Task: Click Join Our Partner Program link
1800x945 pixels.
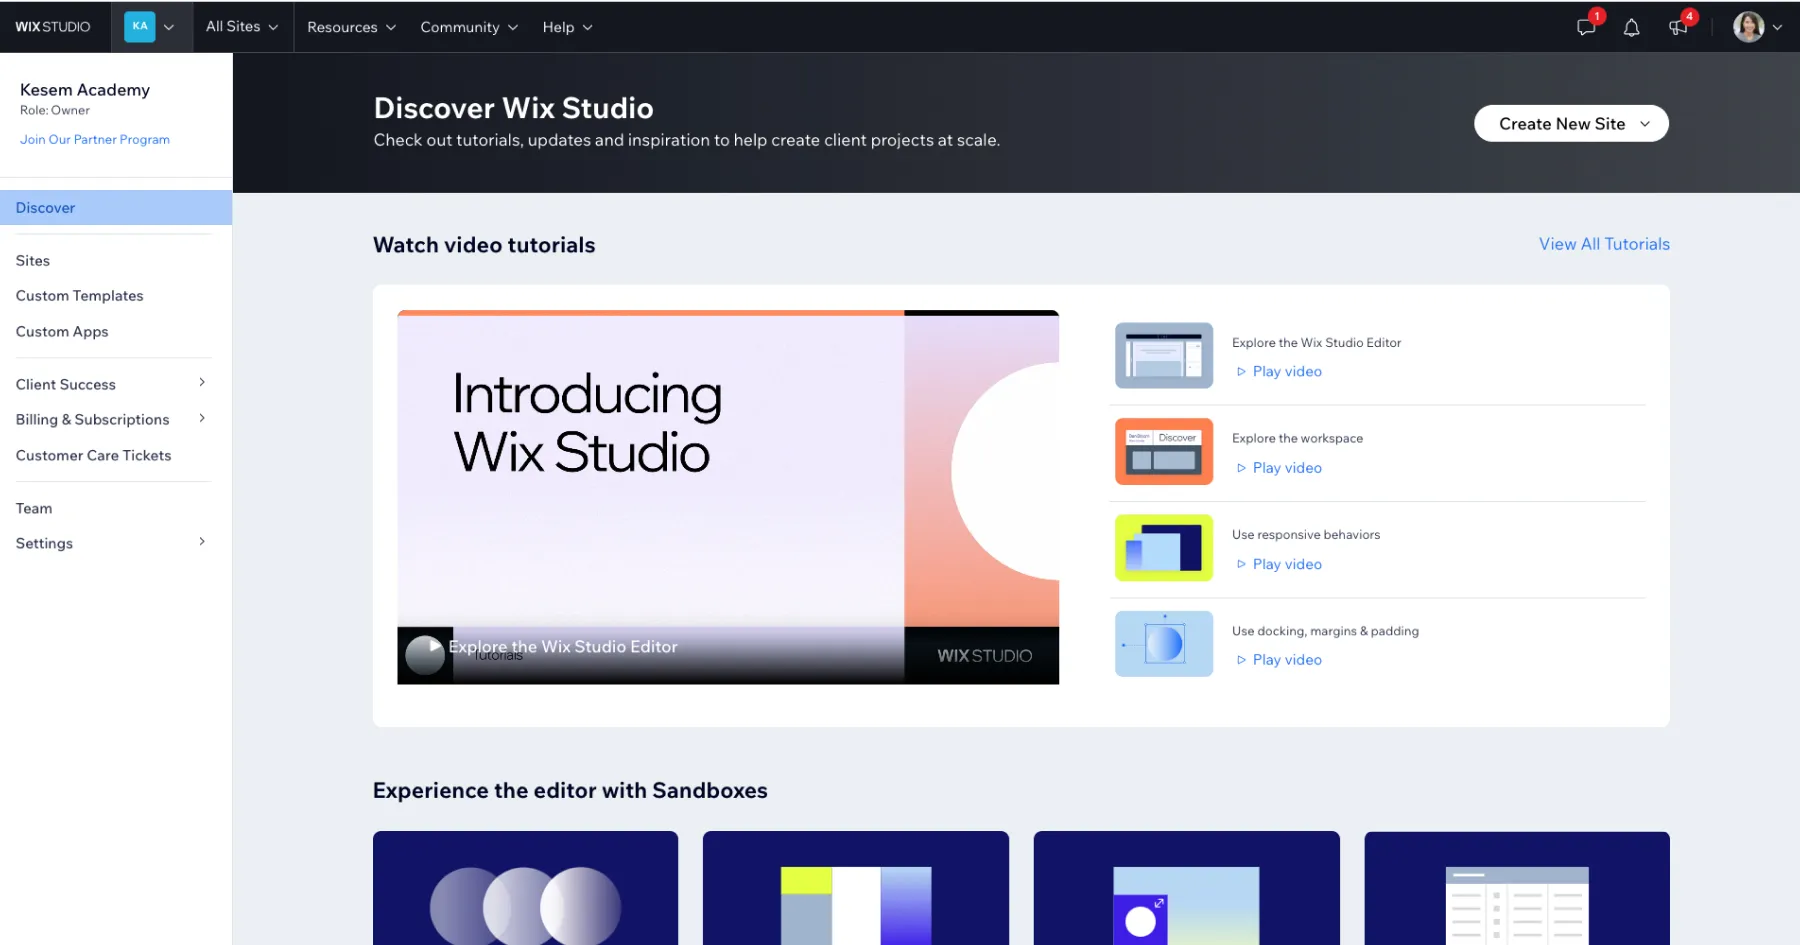Action: 95,139
